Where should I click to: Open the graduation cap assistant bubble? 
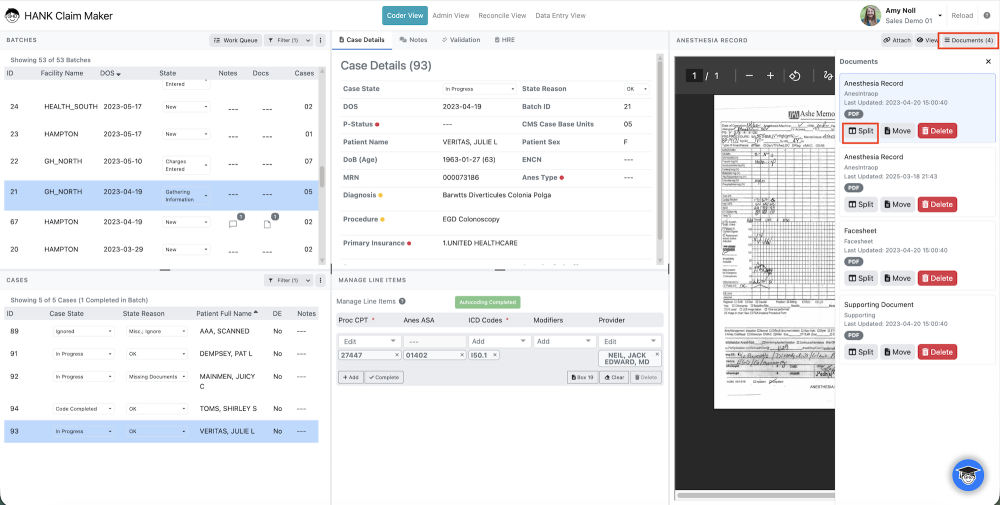click(967, 475)
